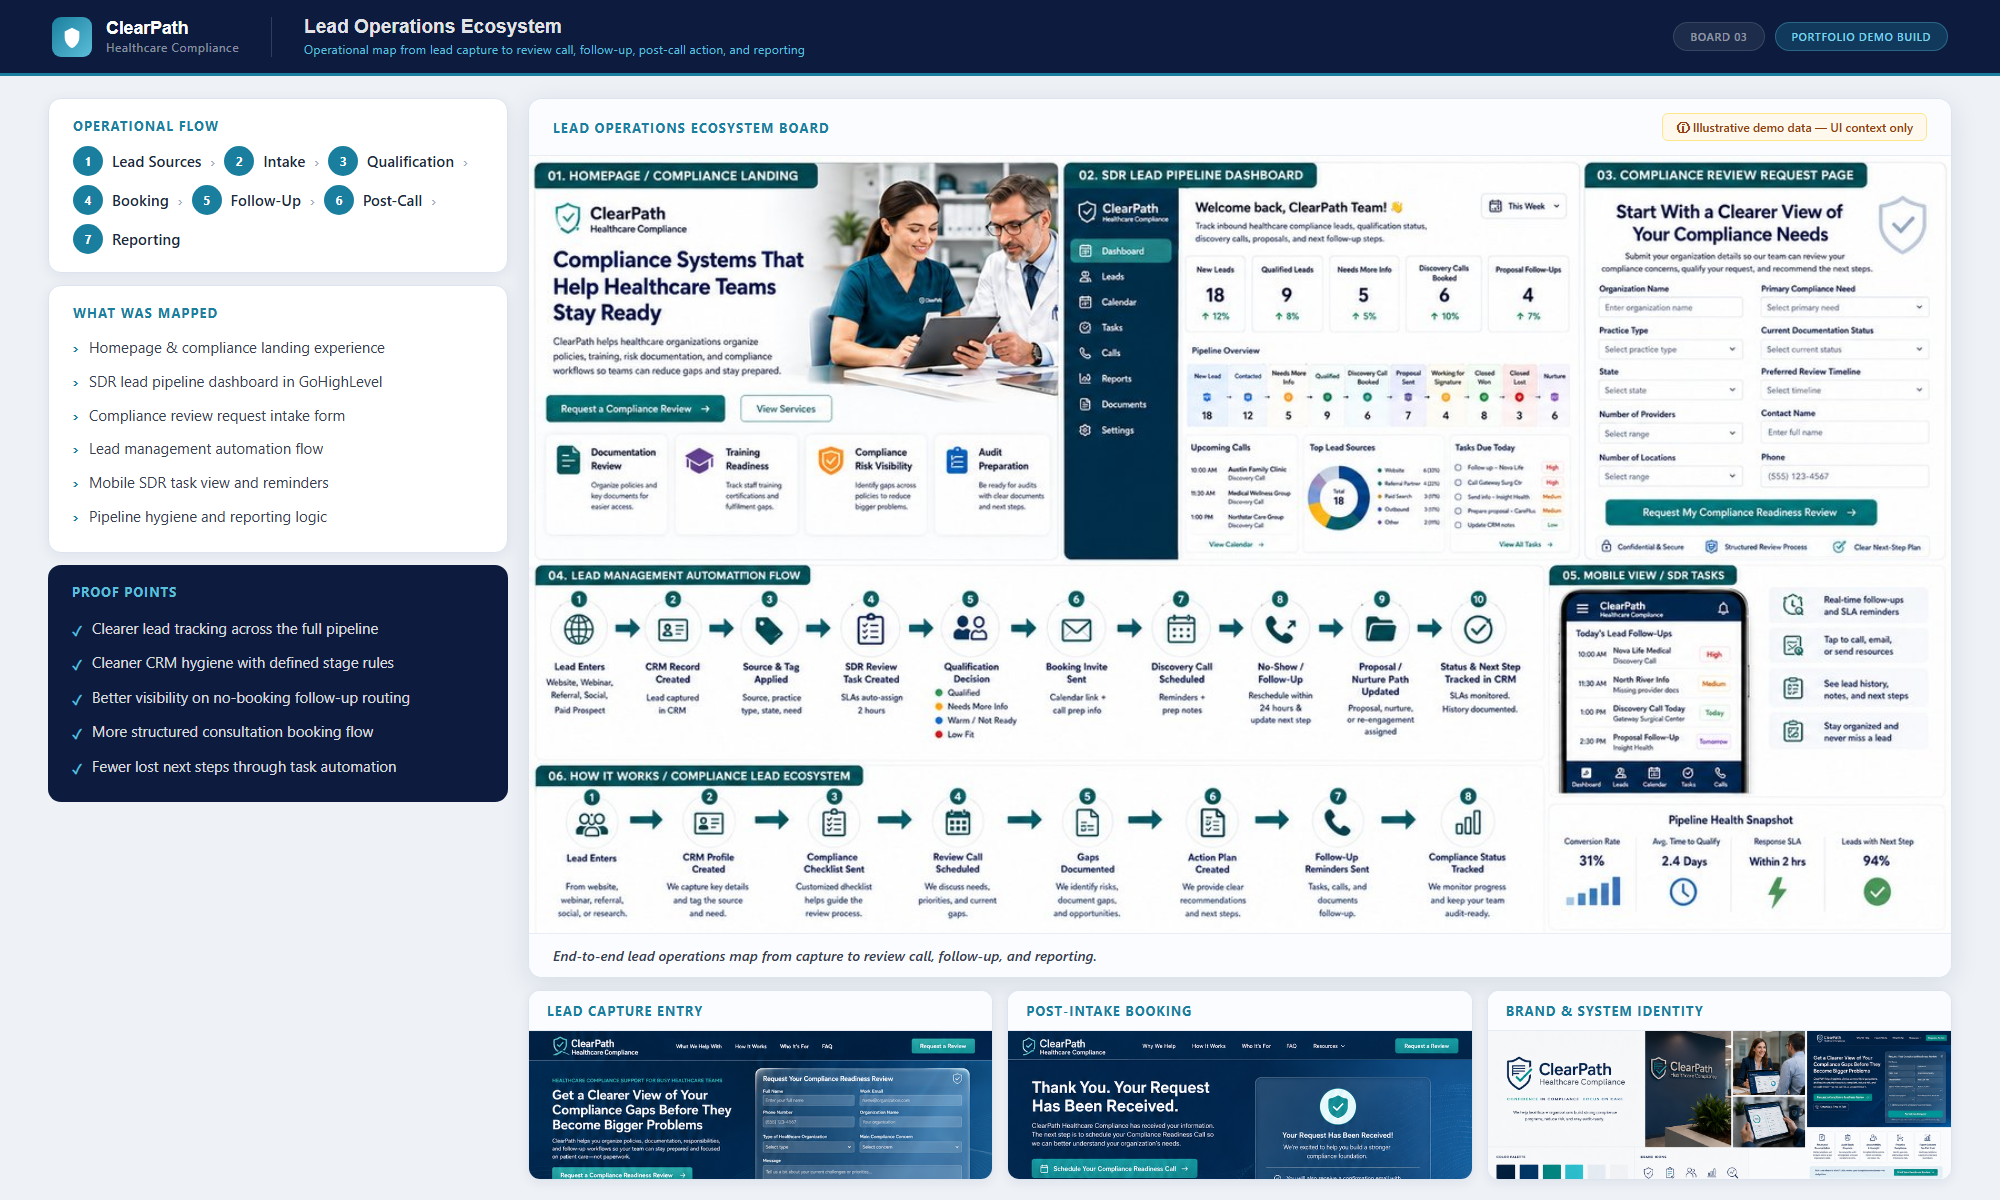Open the Select state dropdown
Viewport: 2000px width, 1200px height.
pyautogui.click(x=1670, y=390)
